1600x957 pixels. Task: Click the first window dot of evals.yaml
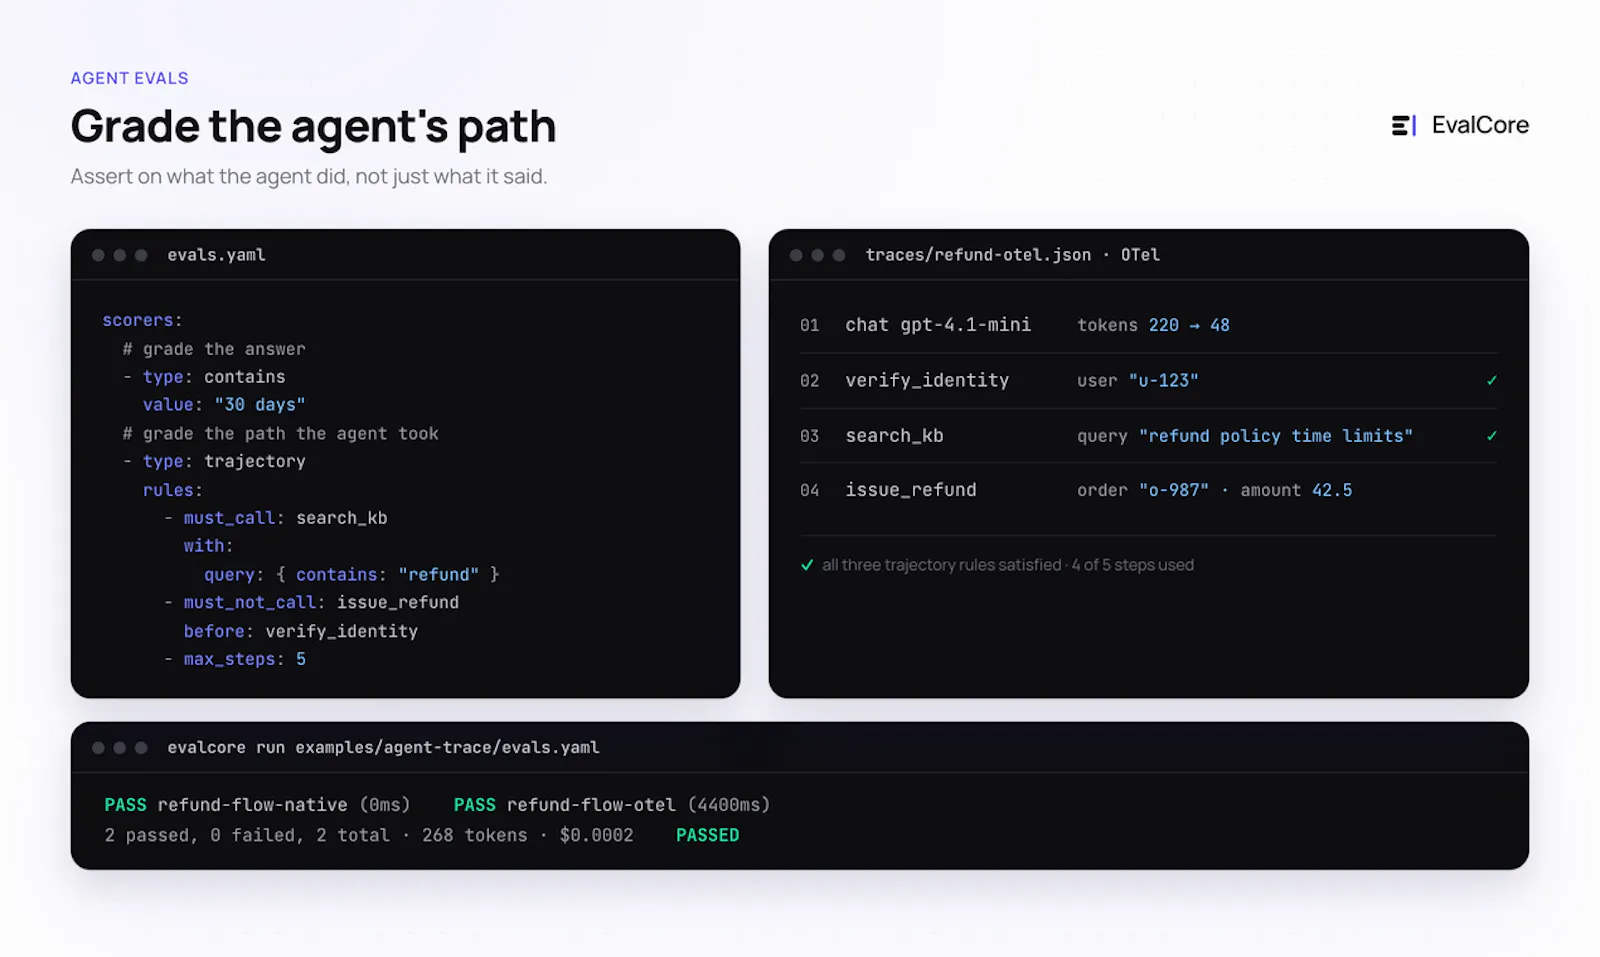(98, 255)
